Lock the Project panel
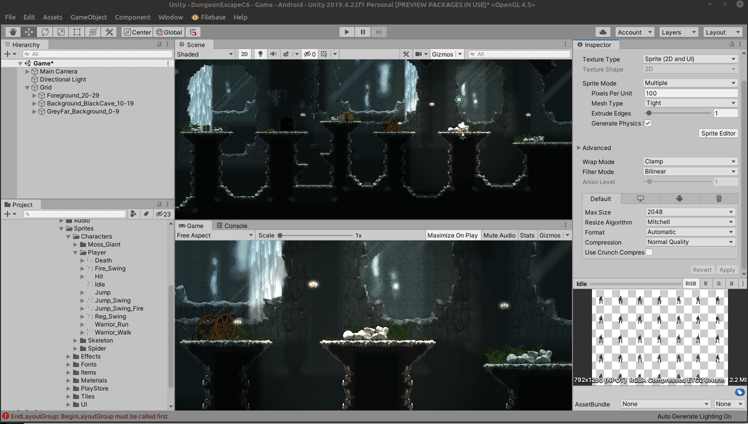Viewport: 748px width, 424px height. pos(159,204)
